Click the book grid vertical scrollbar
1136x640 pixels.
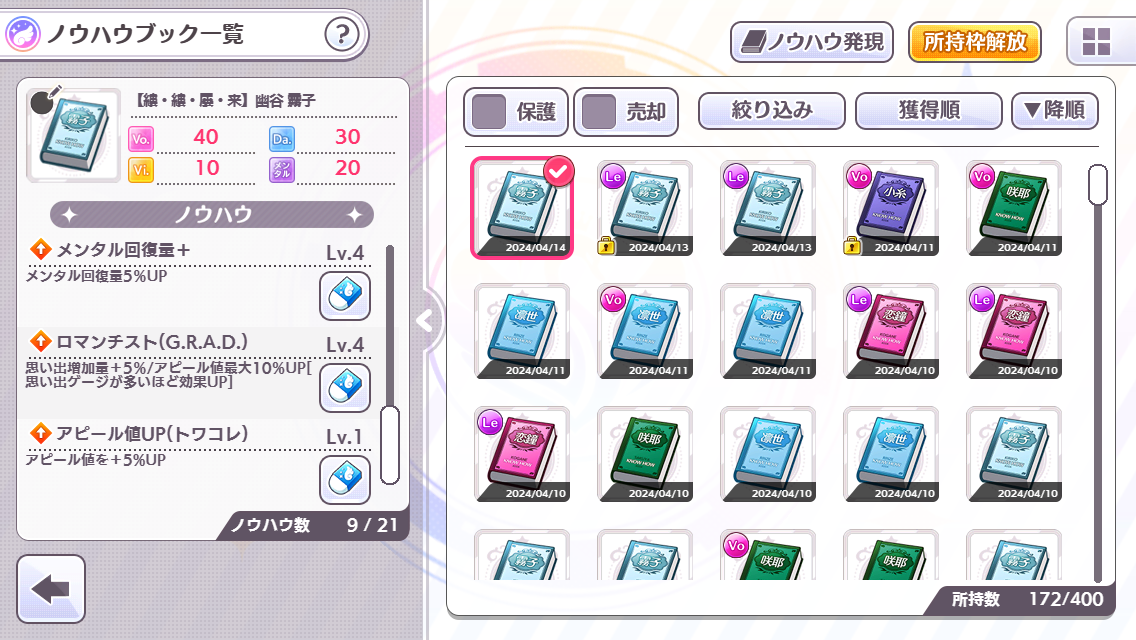tap(1098, 185)
